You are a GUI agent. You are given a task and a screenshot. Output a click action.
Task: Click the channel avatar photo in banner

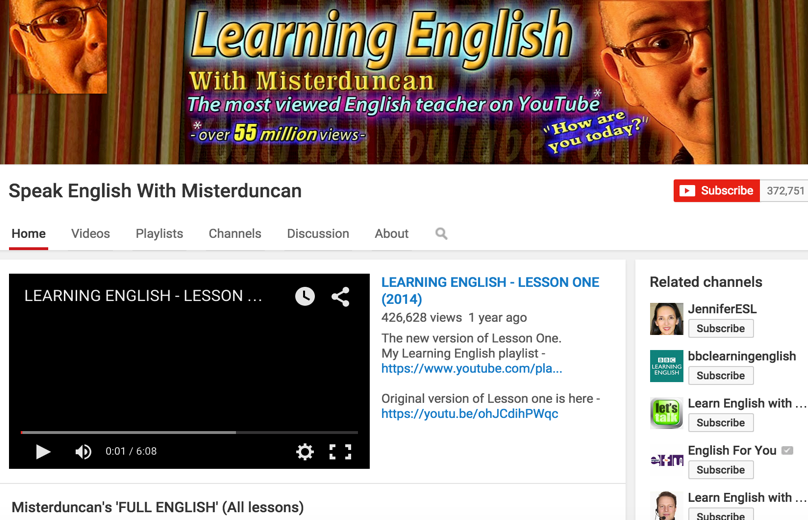click(58, 46)
